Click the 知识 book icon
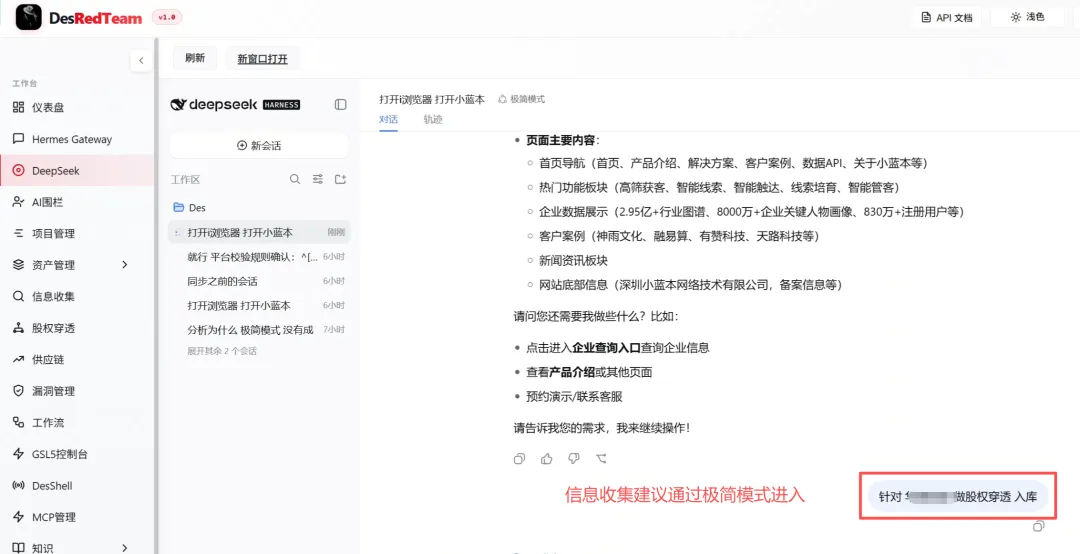Screen dimensions: 1080x554 point(19,548)
